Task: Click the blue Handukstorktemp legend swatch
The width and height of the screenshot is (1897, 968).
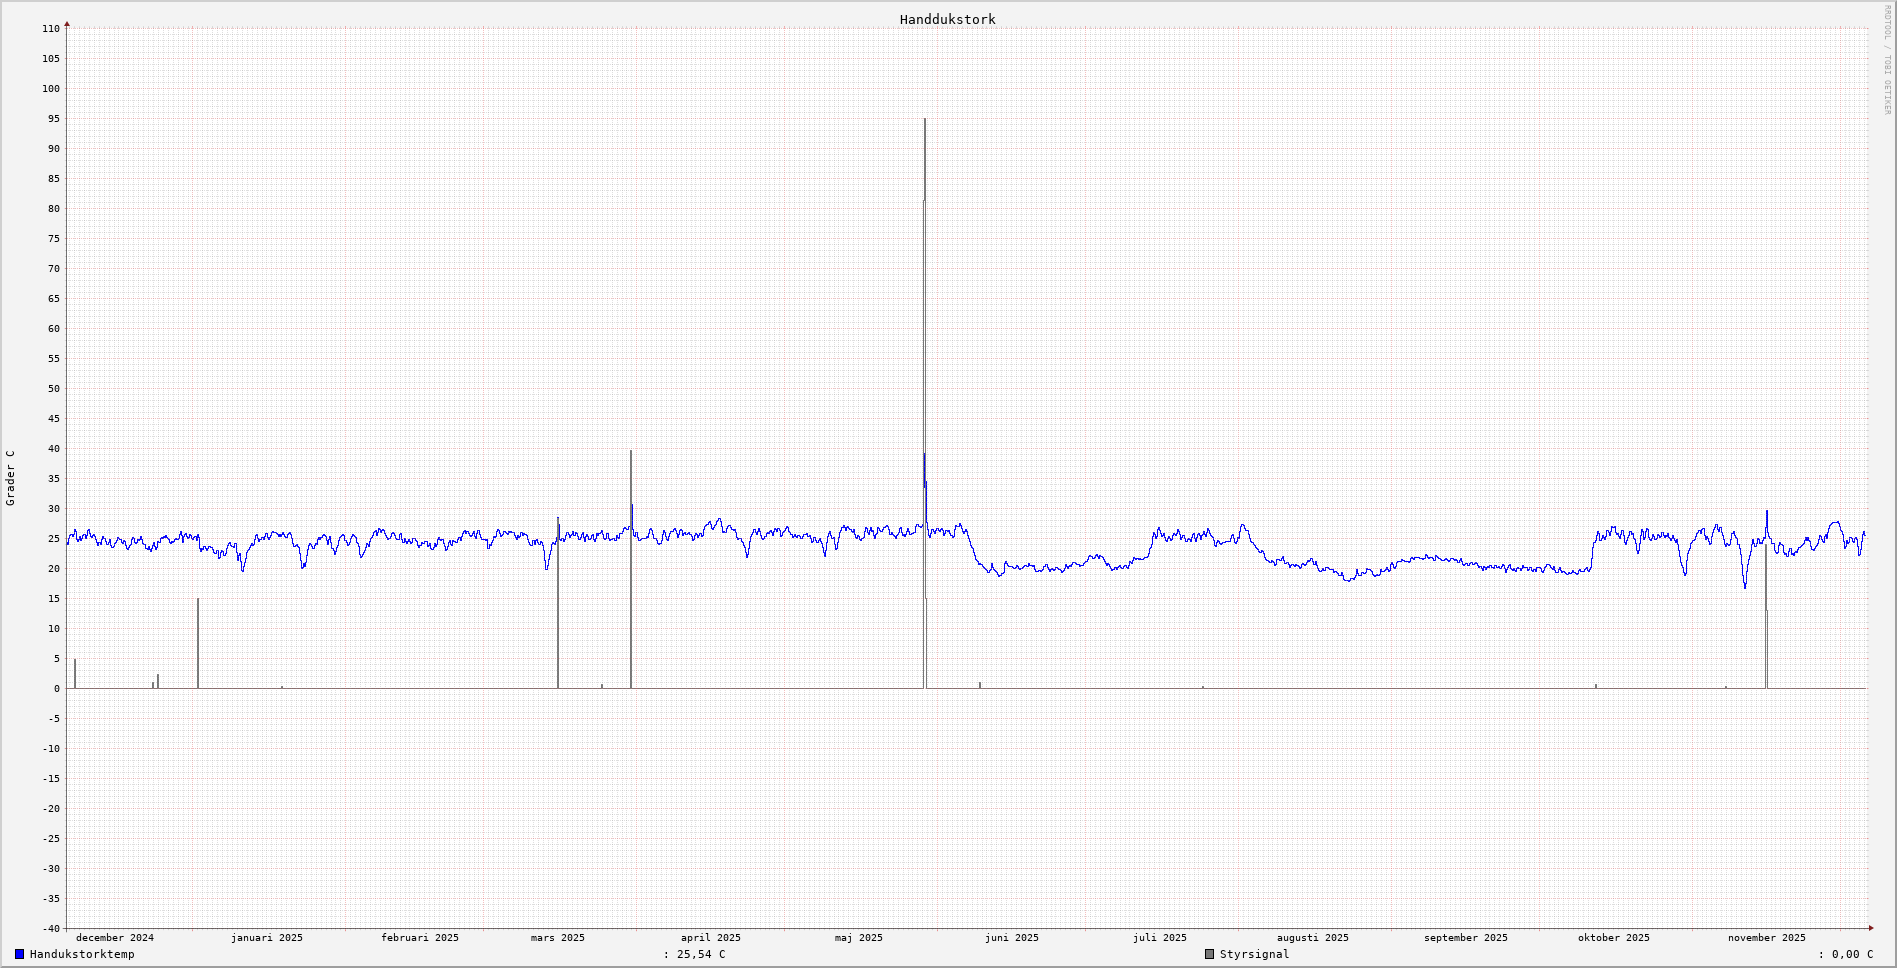Action: [19, 954]
